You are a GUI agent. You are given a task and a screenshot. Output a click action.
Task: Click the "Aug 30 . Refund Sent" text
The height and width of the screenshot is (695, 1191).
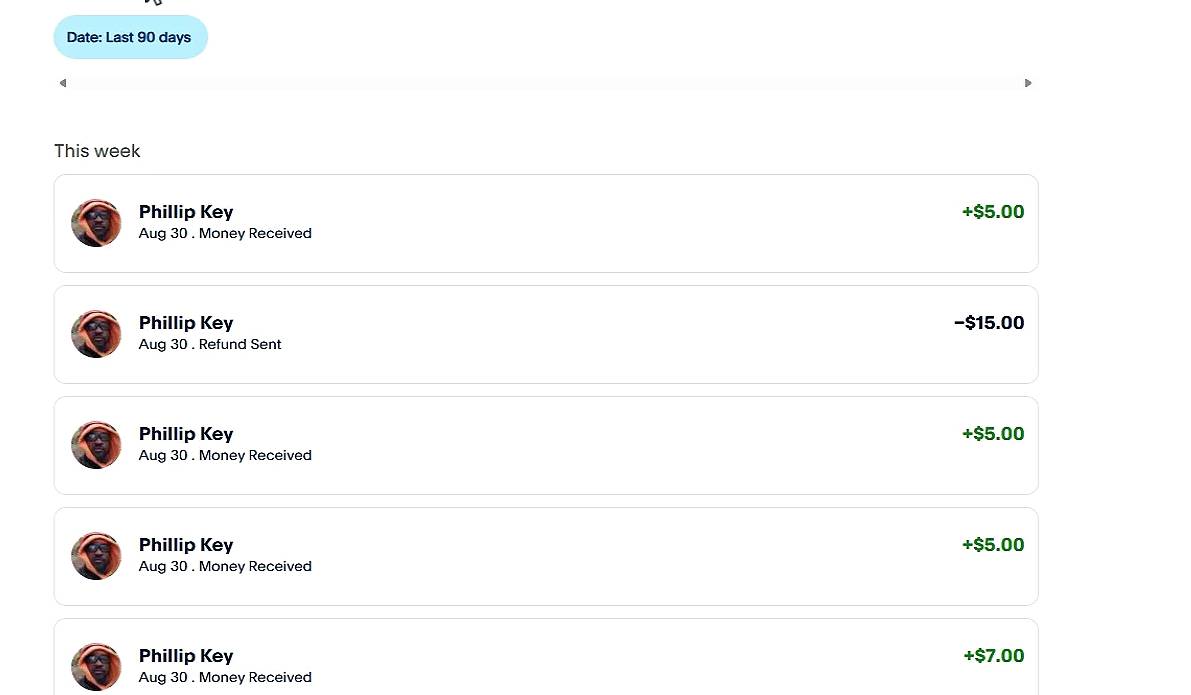(x=210, y=344)
